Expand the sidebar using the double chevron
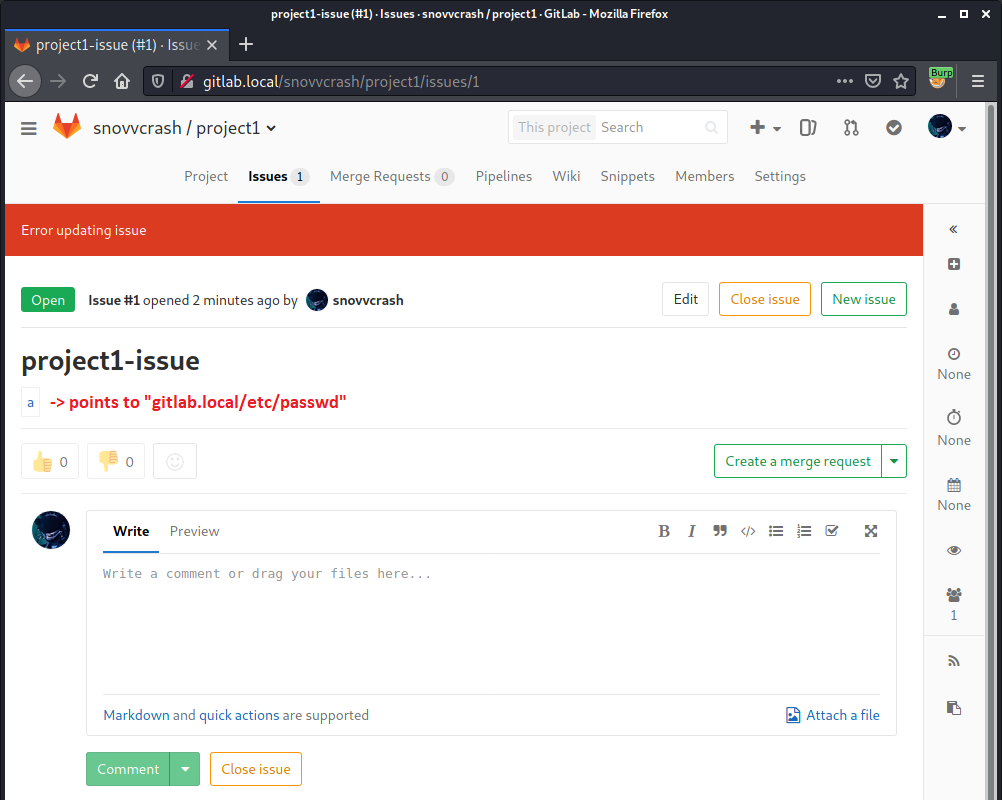The height and width of the screenshot is (800, 1002). coord(953,229)
